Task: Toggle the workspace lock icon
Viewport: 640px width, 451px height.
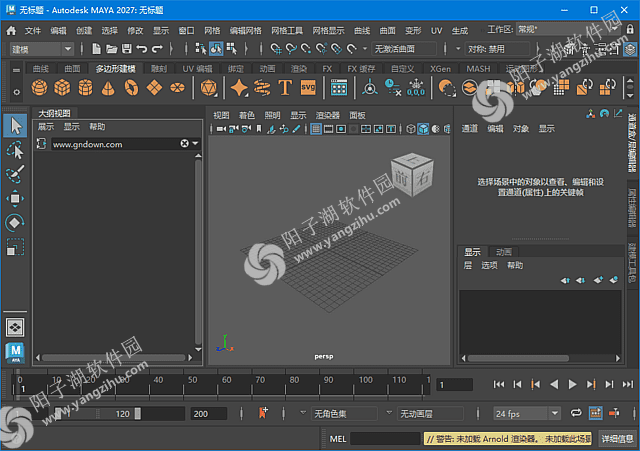Action: point(630,29)
